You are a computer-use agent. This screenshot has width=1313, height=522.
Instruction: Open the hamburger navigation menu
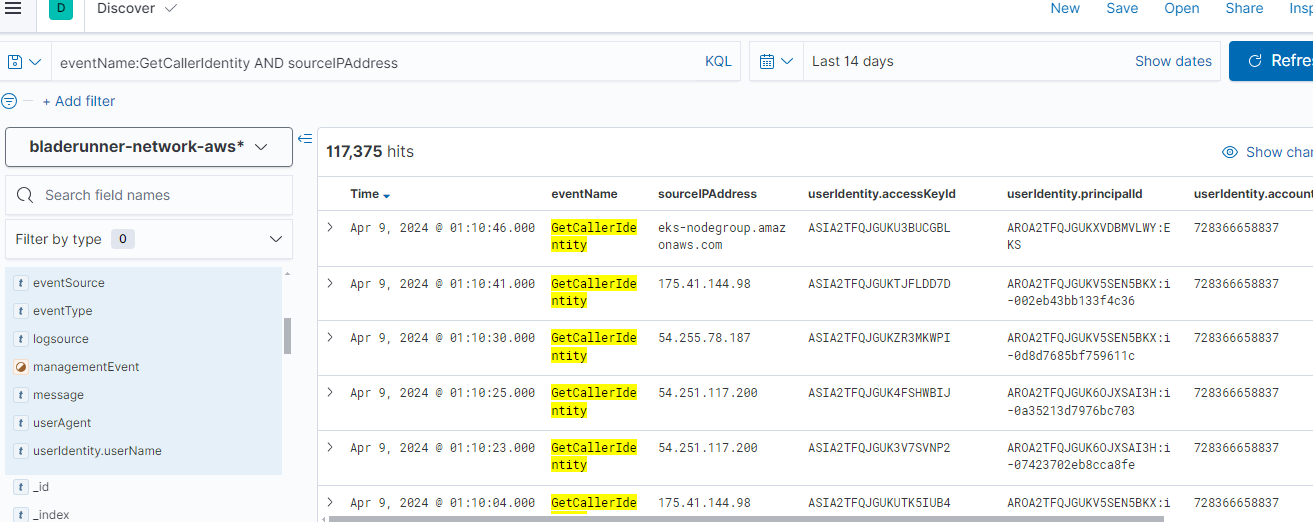tap(13, 8)
